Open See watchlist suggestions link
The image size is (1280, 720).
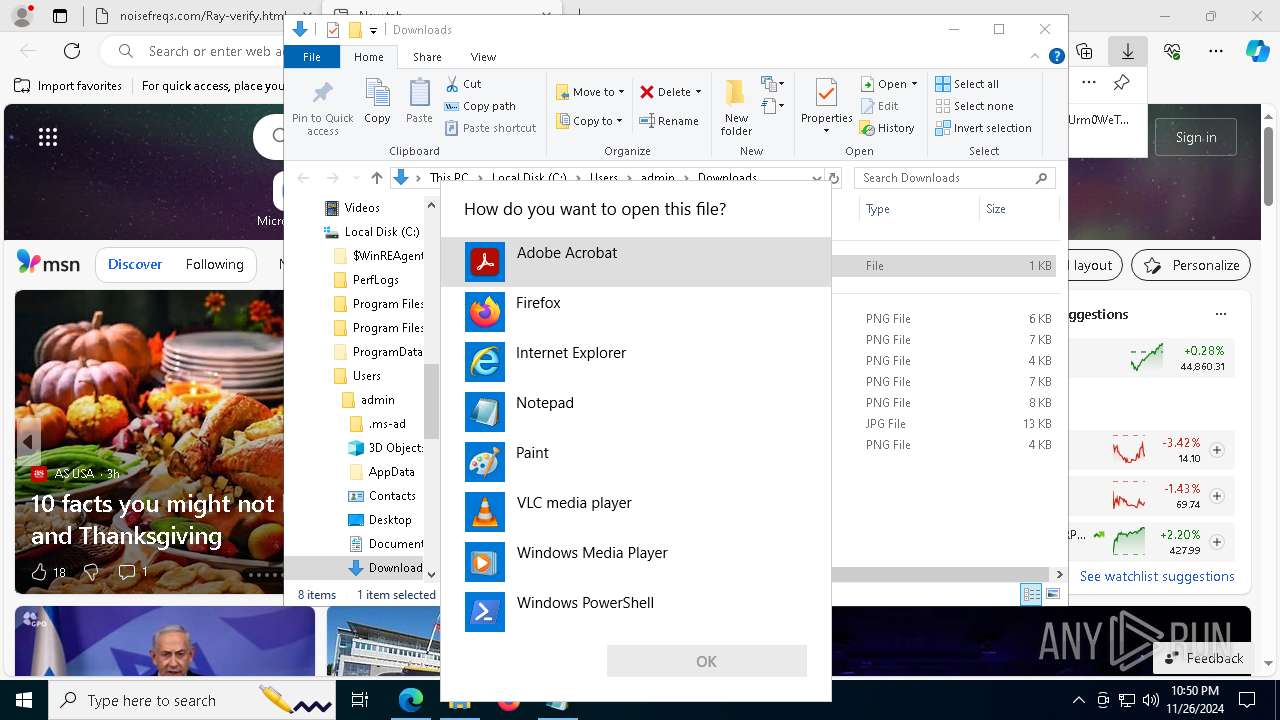pos(1157,576)
